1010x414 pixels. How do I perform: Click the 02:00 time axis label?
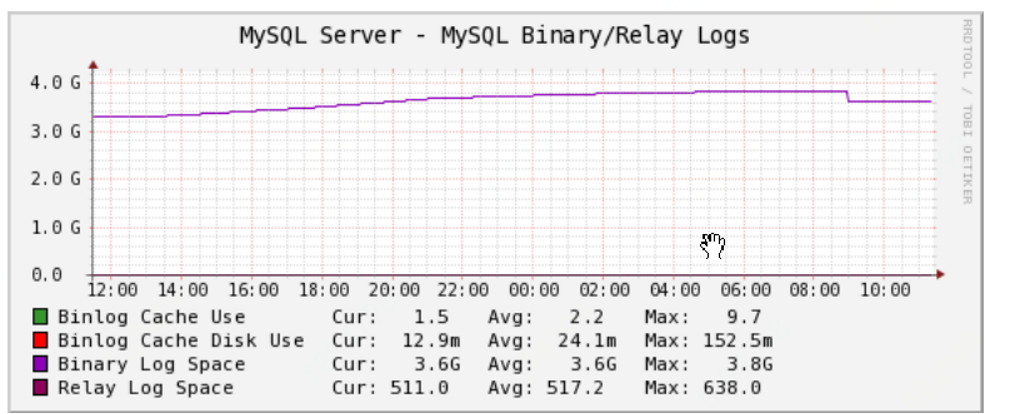click(605, 290)
